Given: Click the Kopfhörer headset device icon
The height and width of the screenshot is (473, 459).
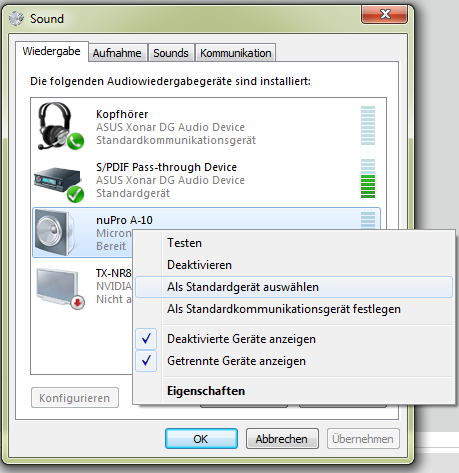Looking at the screenshot, I should click(x=60, y=126).
